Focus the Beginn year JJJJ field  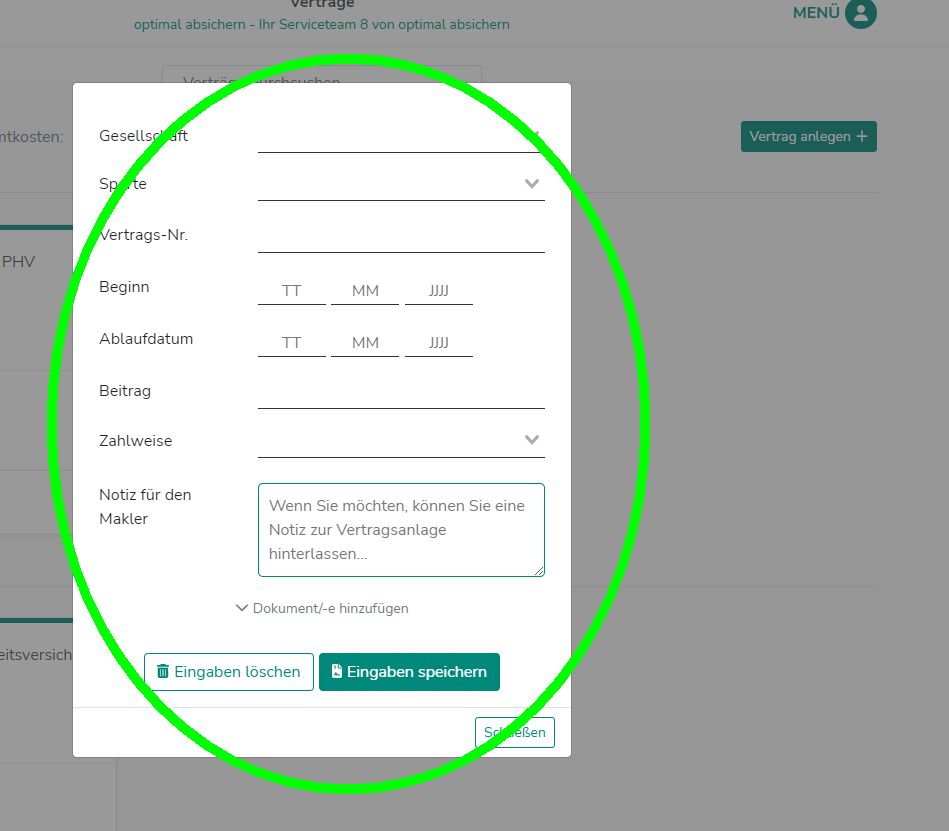click(439, 291)
